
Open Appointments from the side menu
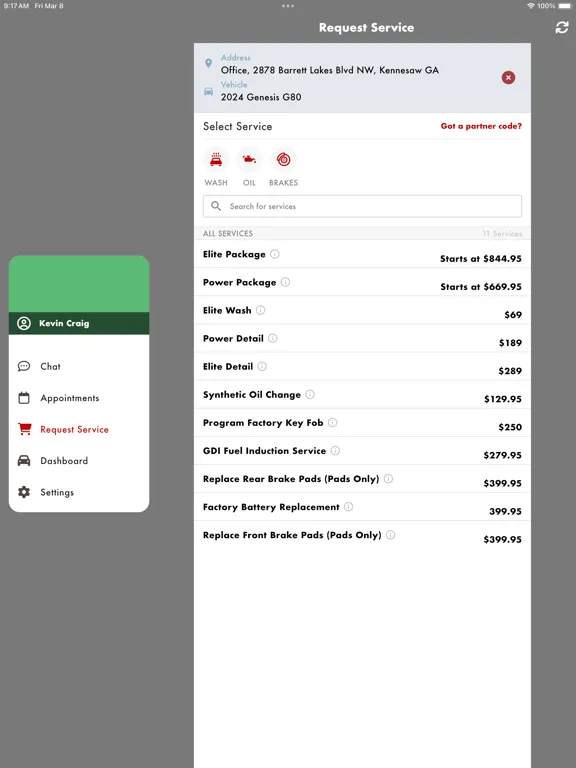pos(79,398)
